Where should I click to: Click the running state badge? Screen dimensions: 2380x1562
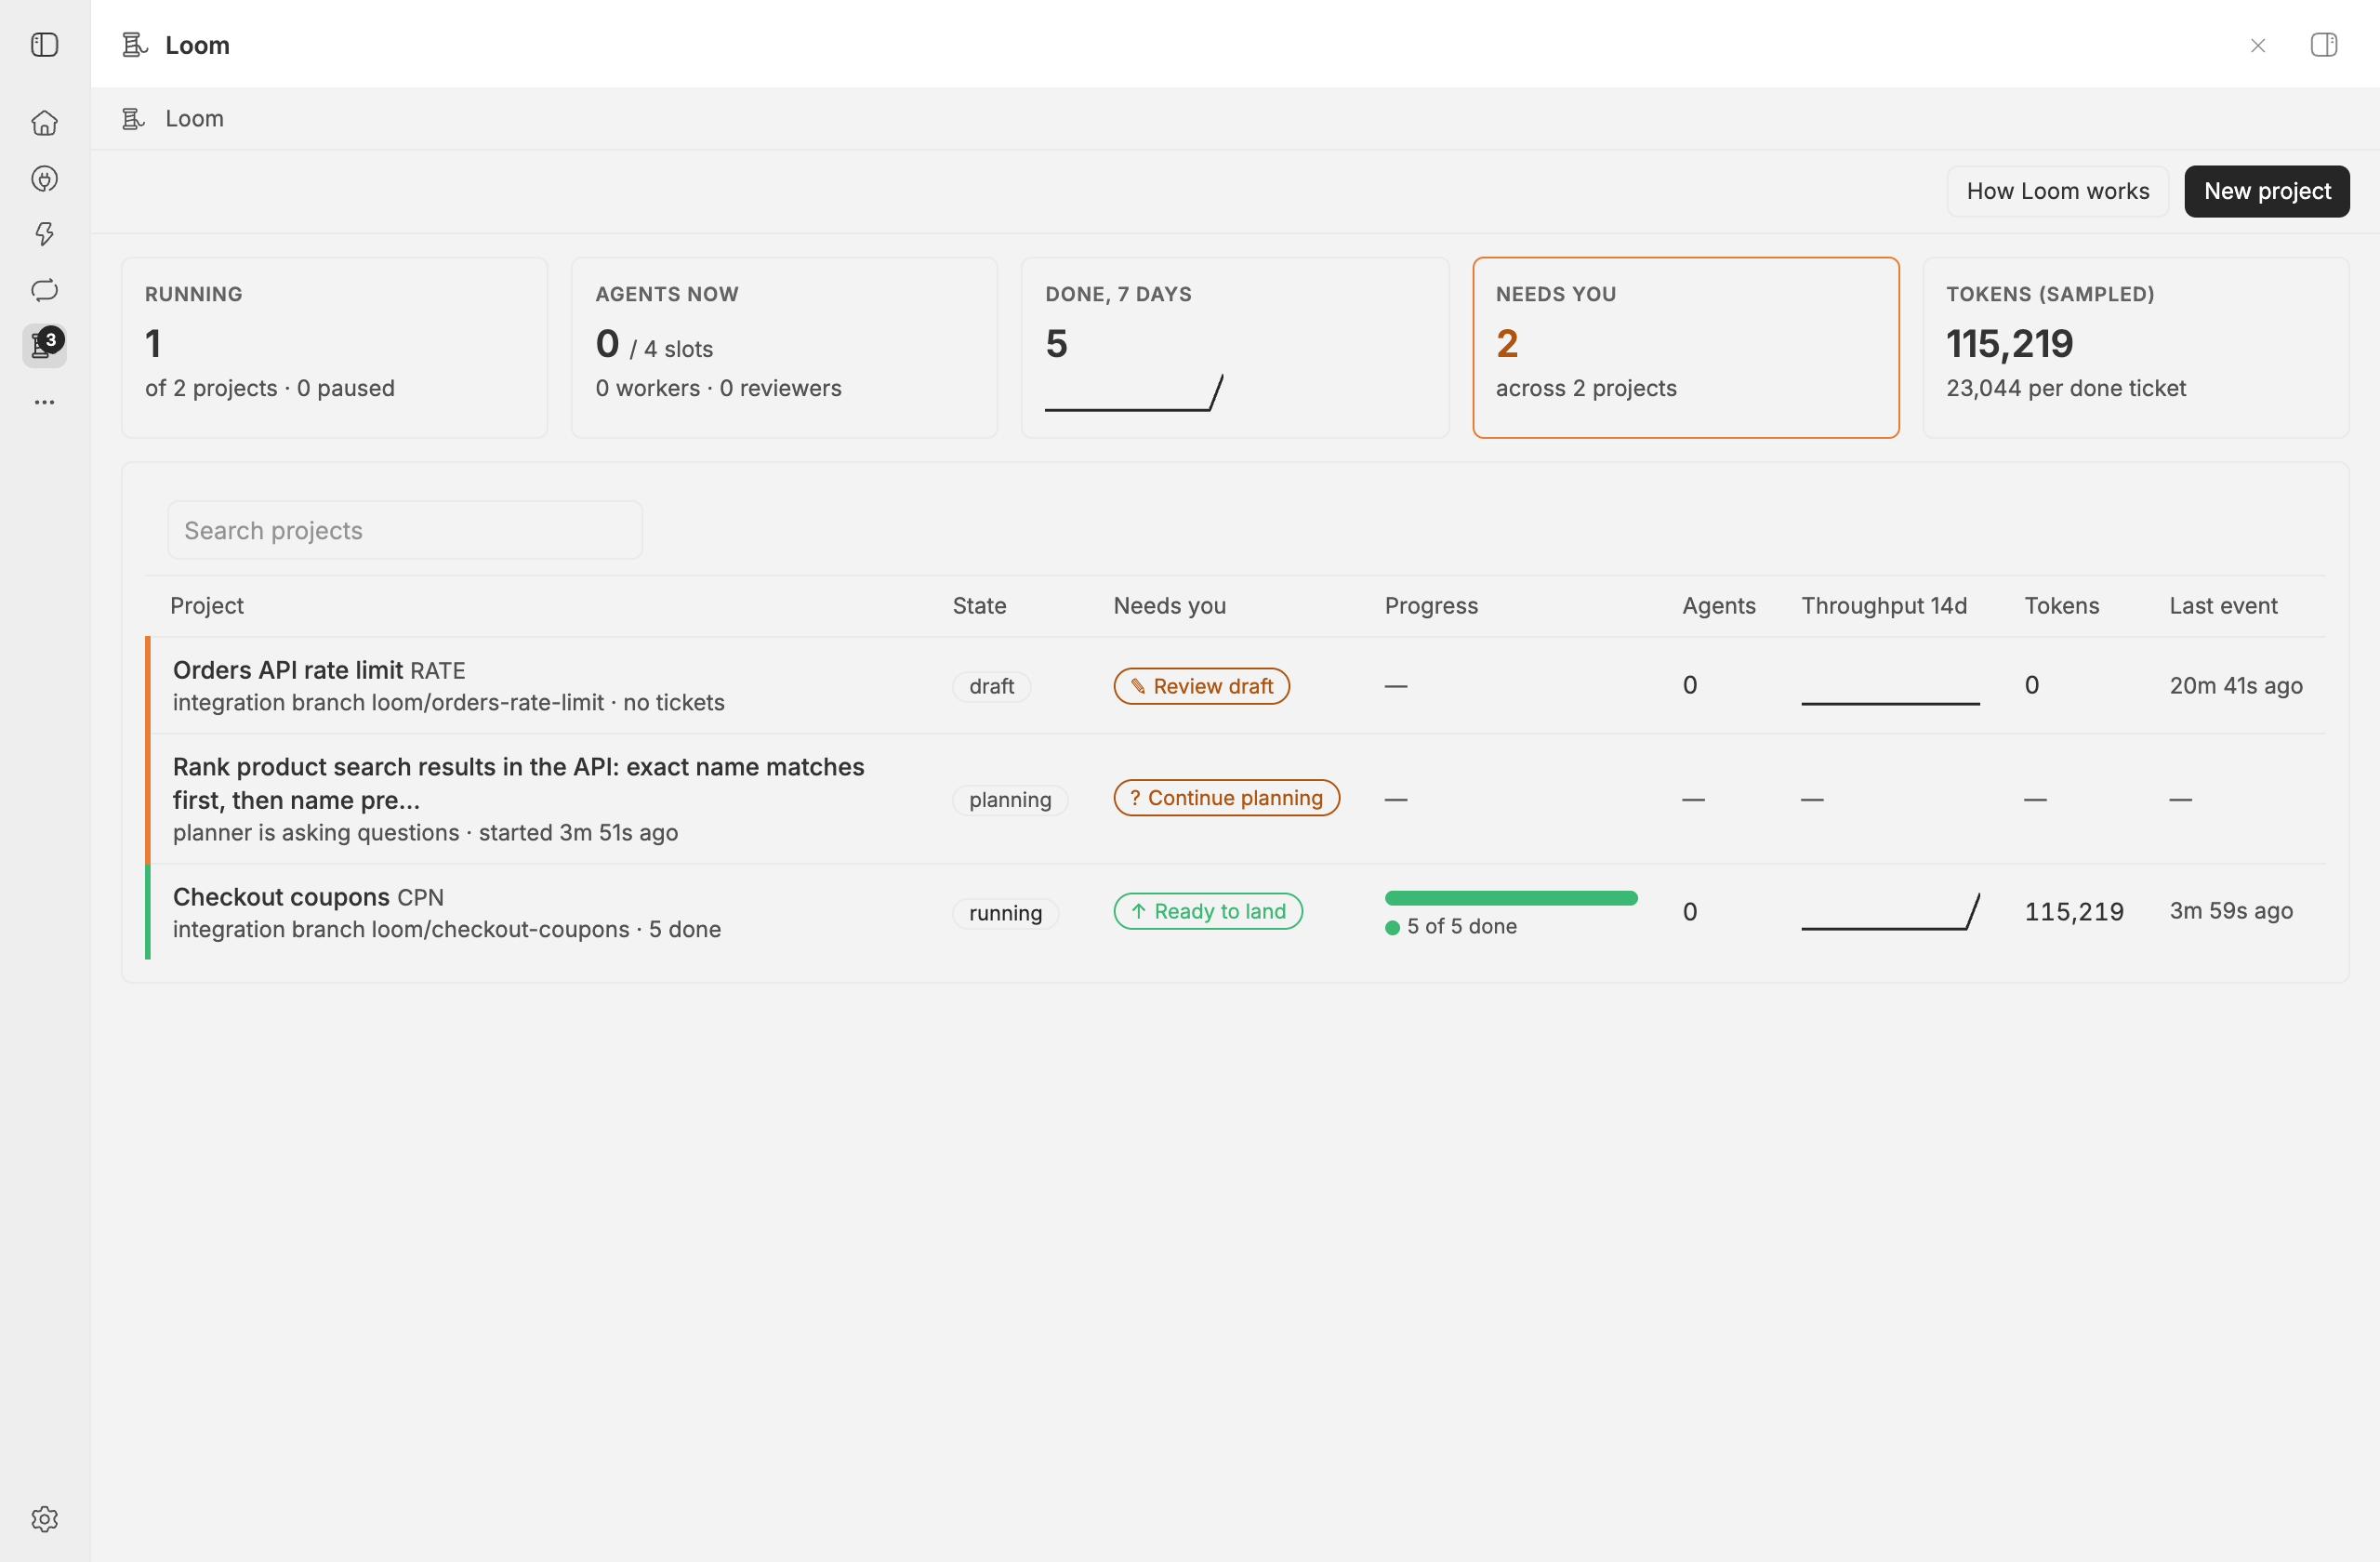coord(1005,913)
